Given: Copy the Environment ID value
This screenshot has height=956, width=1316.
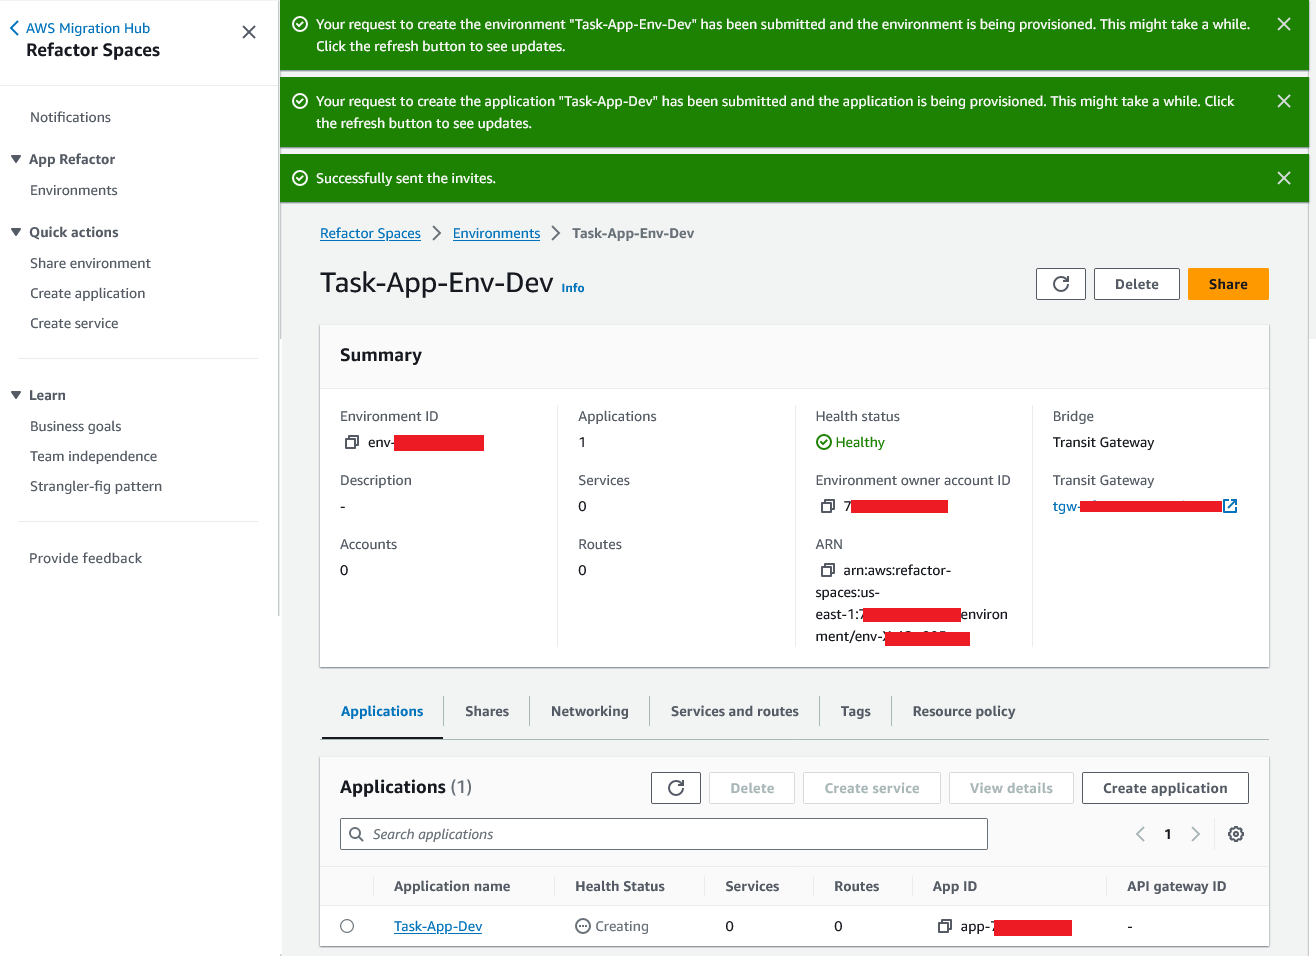Looking at the screenshot, I should pos(352,442).
